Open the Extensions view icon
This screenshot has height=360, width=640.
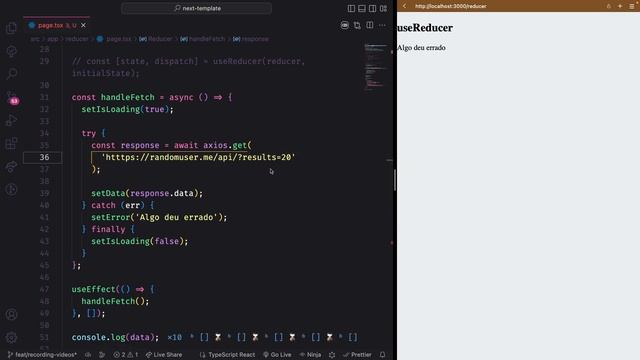pos(11,143)
